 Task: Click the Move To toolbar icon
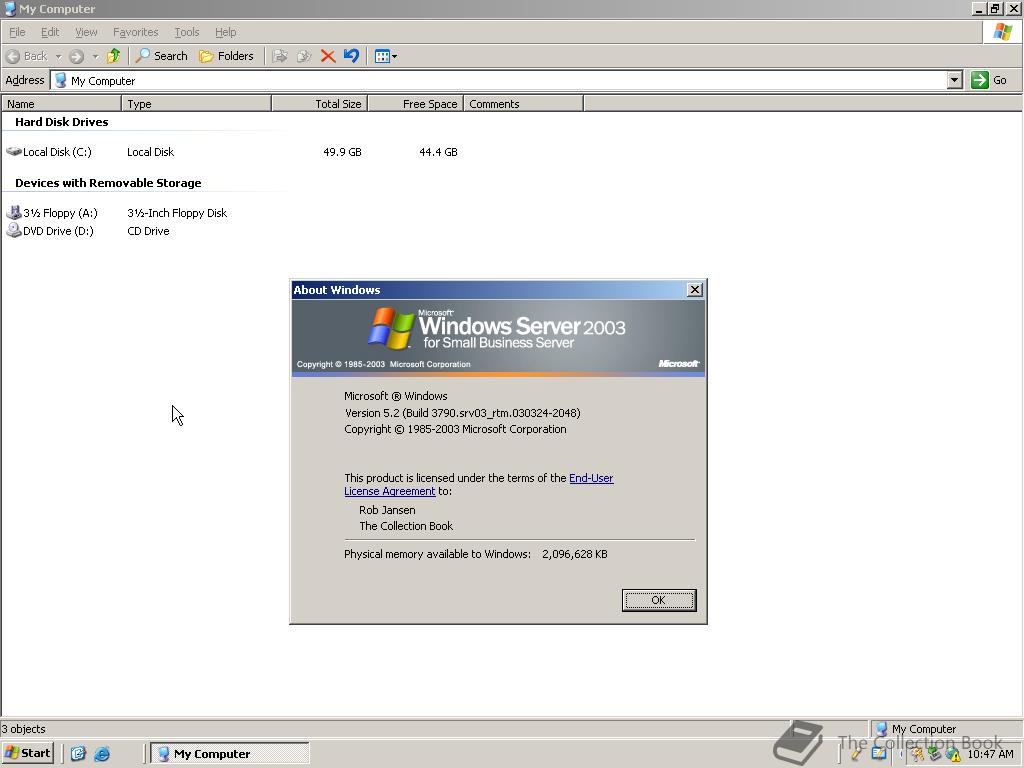pyautogui.click(x=280, y=56)
